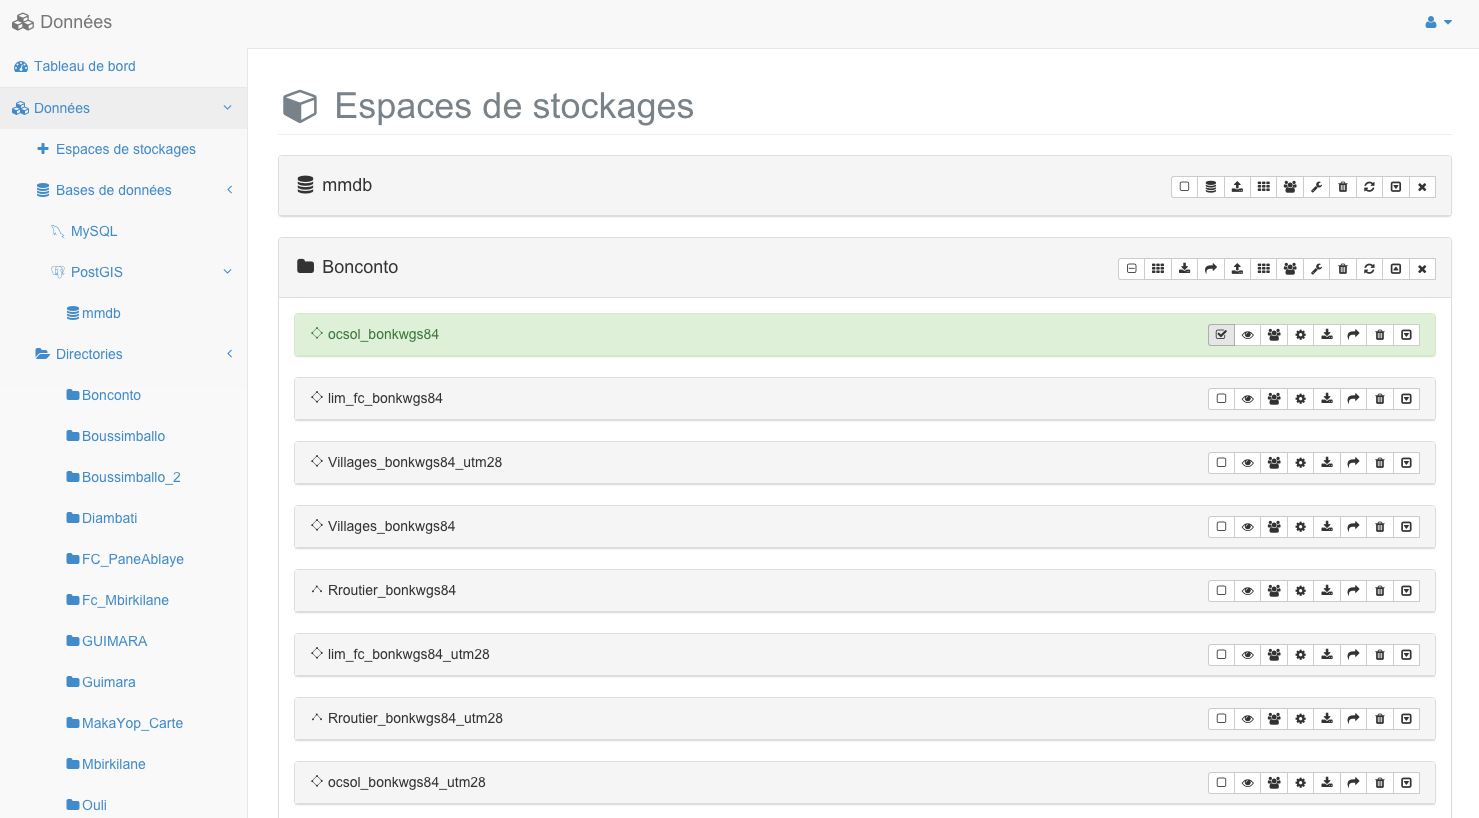Collapse the Données sidebar section

227,108
